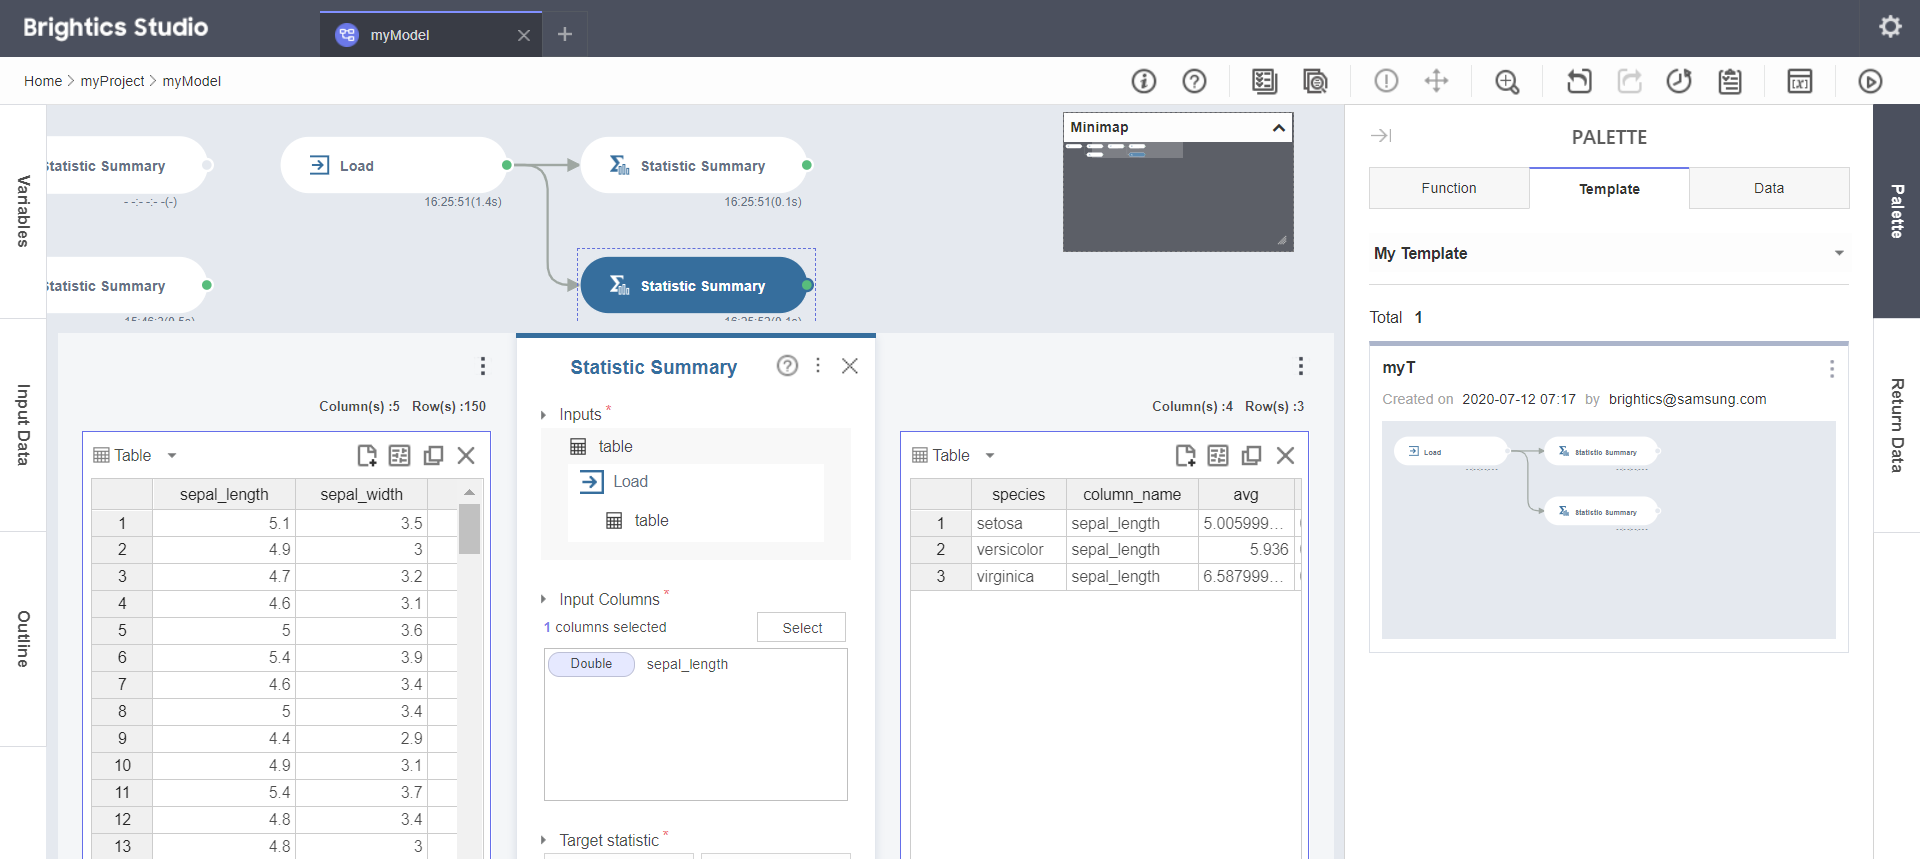Click the exclamation alert toolbar icon
Image resolution: width=1920 pixels, height=859 pixels.
pos(1386,81)
